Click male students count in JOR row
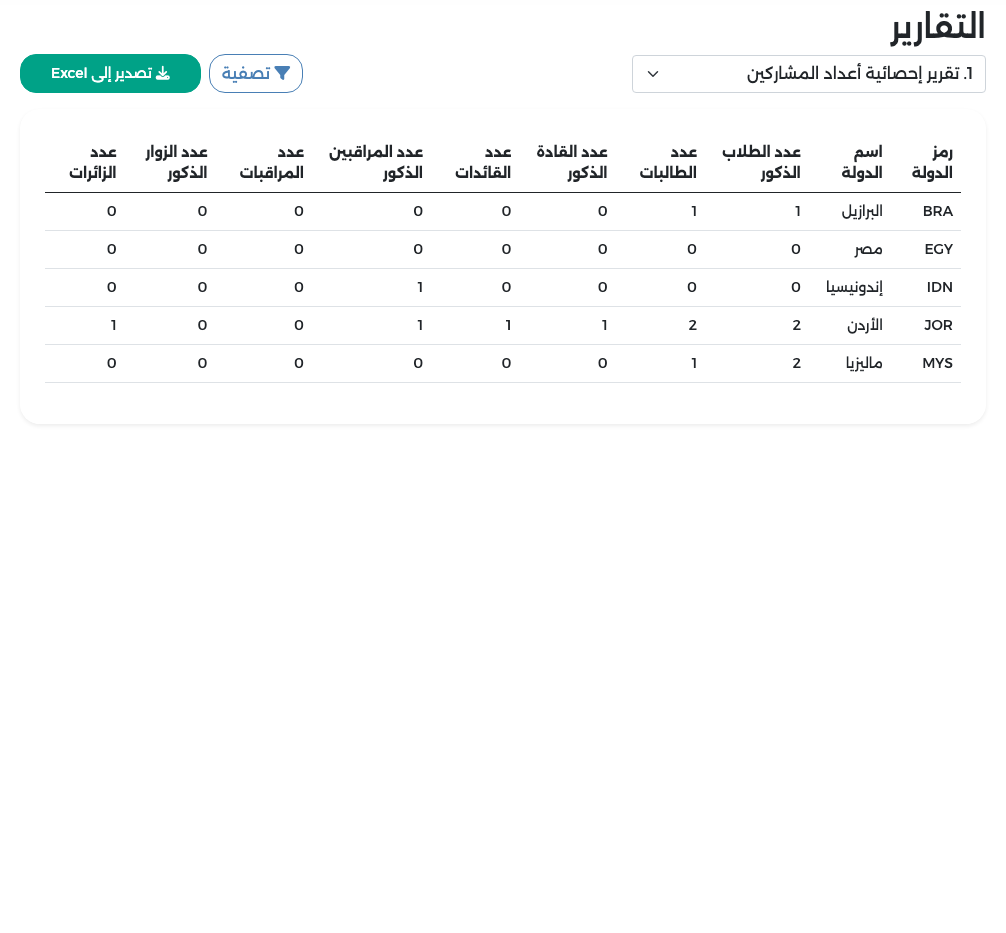Image resolution: width=1006 pixels, height=933 pixels. coord(796,325)
